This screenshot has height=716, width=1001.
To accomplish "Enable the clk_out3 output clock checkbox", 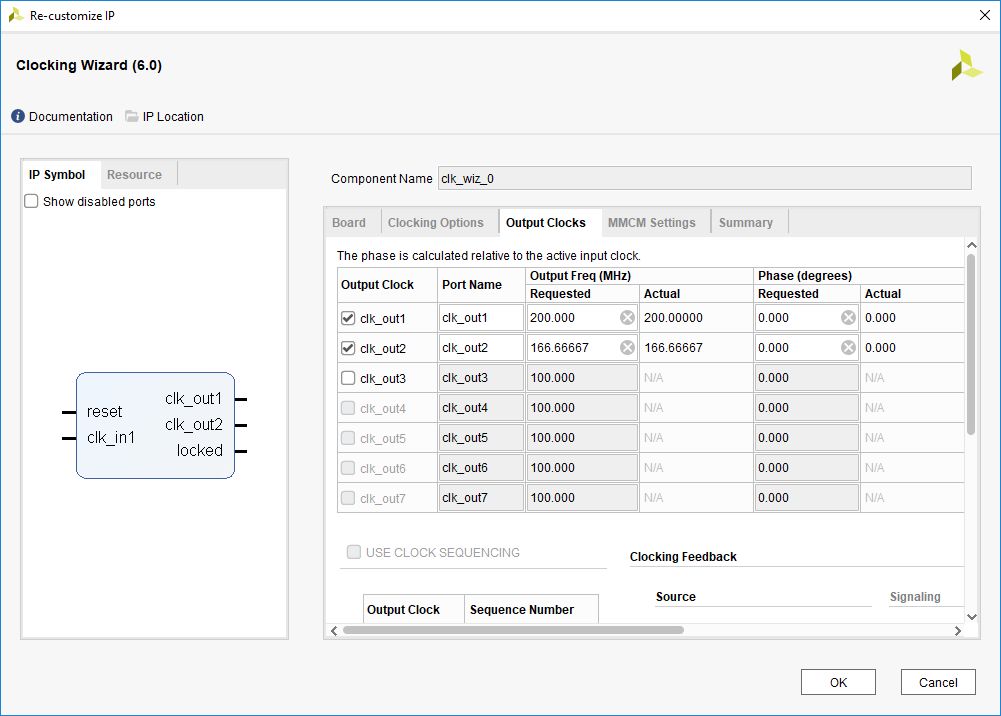I will [348, 378].
